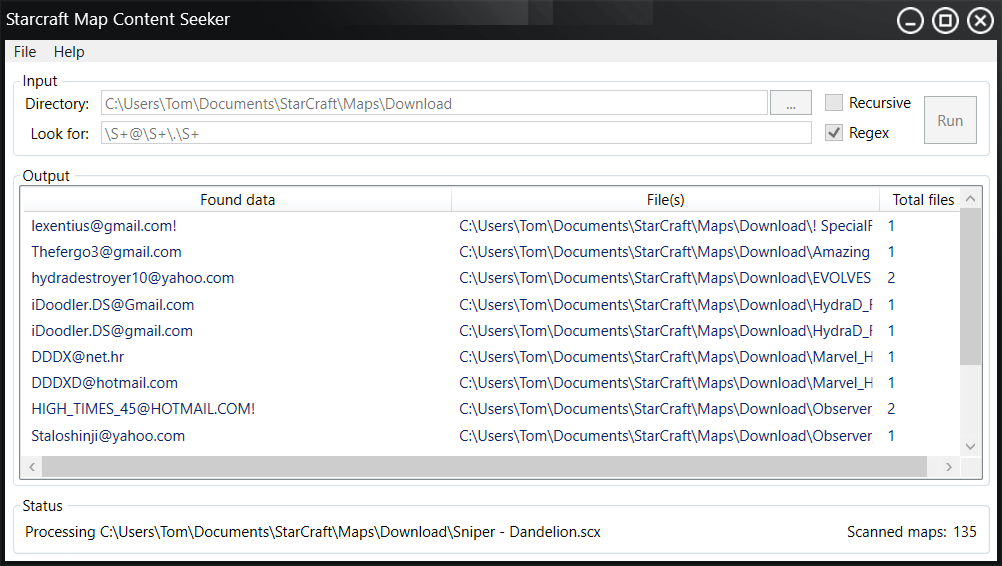Select the lexentius@gmail.com! row
Viewport: 1002px width, 566px height.
(x=491, y=226)
